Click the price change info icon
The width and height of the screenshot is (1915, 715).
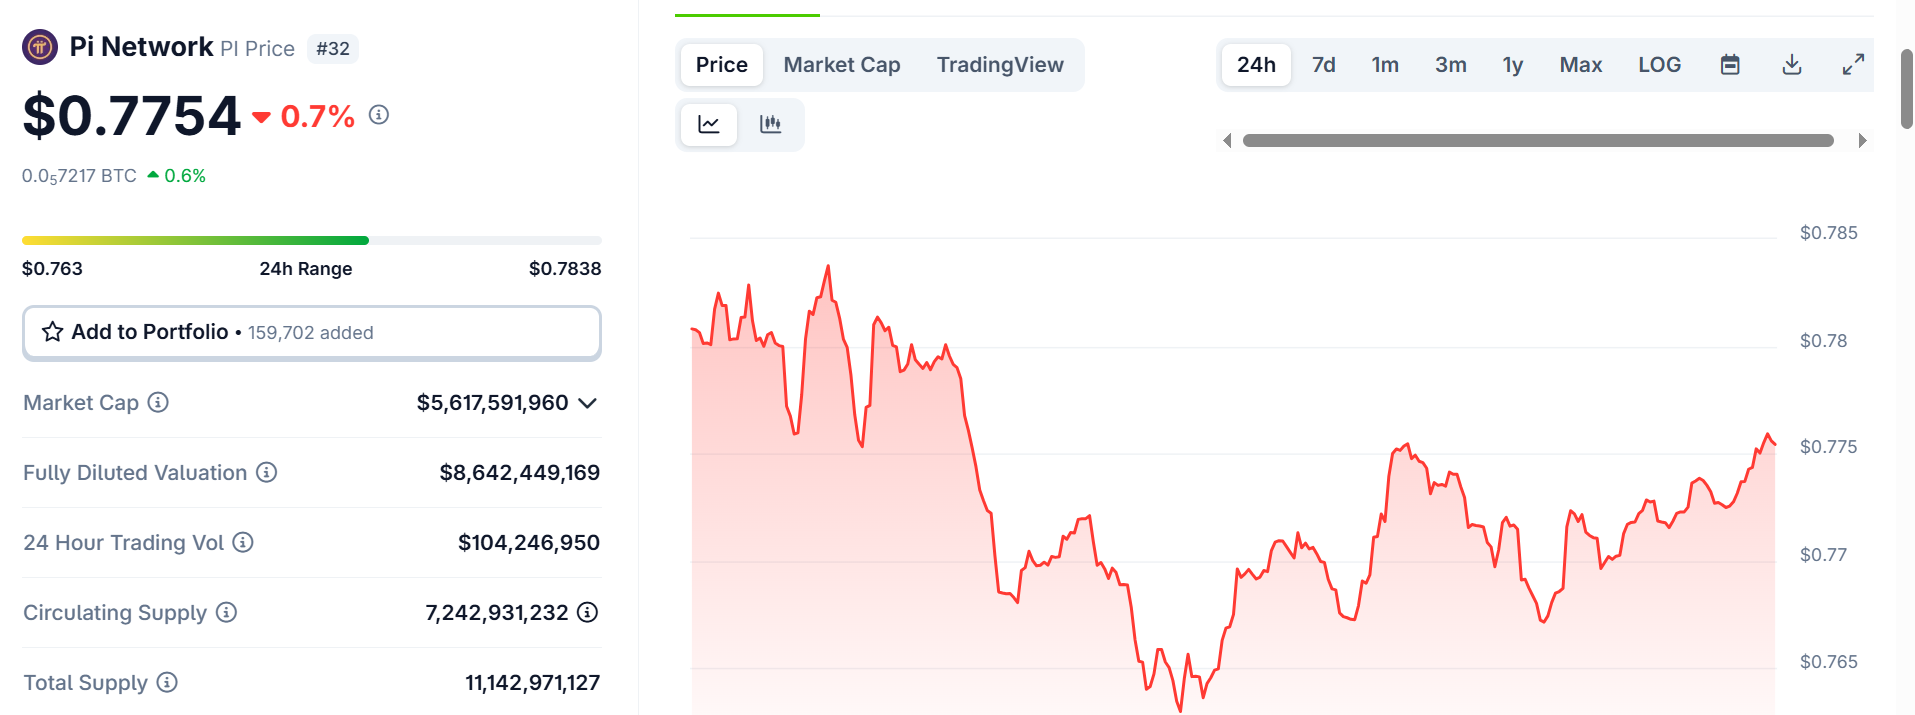(379, 115)
